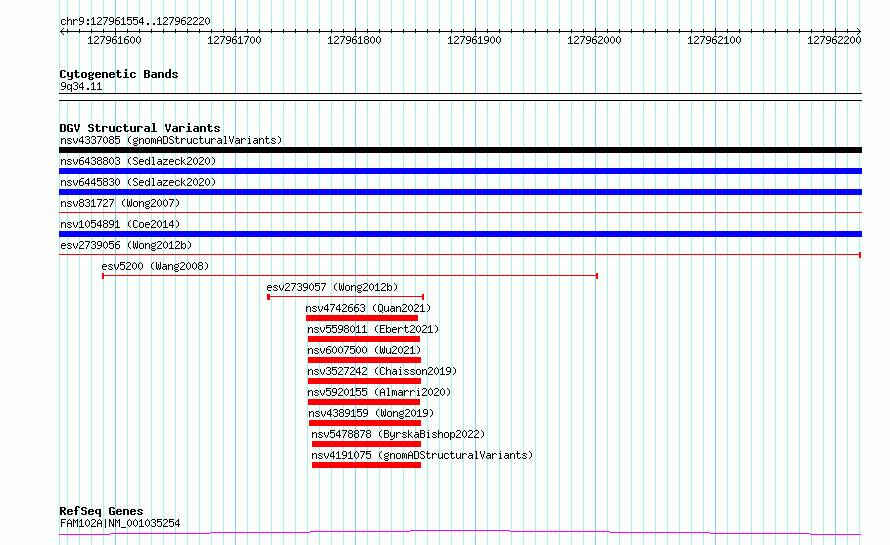890x545 pixels.
Task: Click the nsv4337085 gnomADStructuralVariants label
Action: [x=171, y=140]
